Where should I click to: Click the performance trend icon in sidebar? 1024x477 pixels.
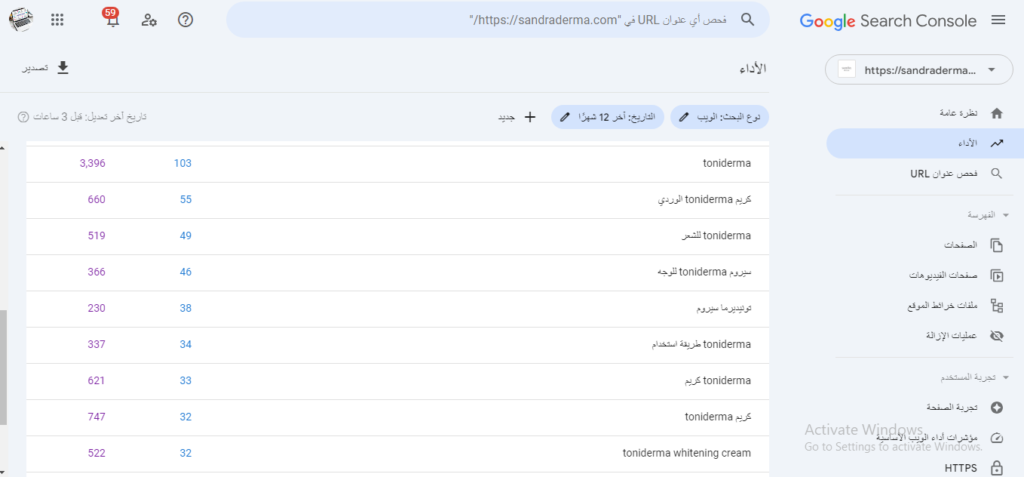tap(997, 143)
